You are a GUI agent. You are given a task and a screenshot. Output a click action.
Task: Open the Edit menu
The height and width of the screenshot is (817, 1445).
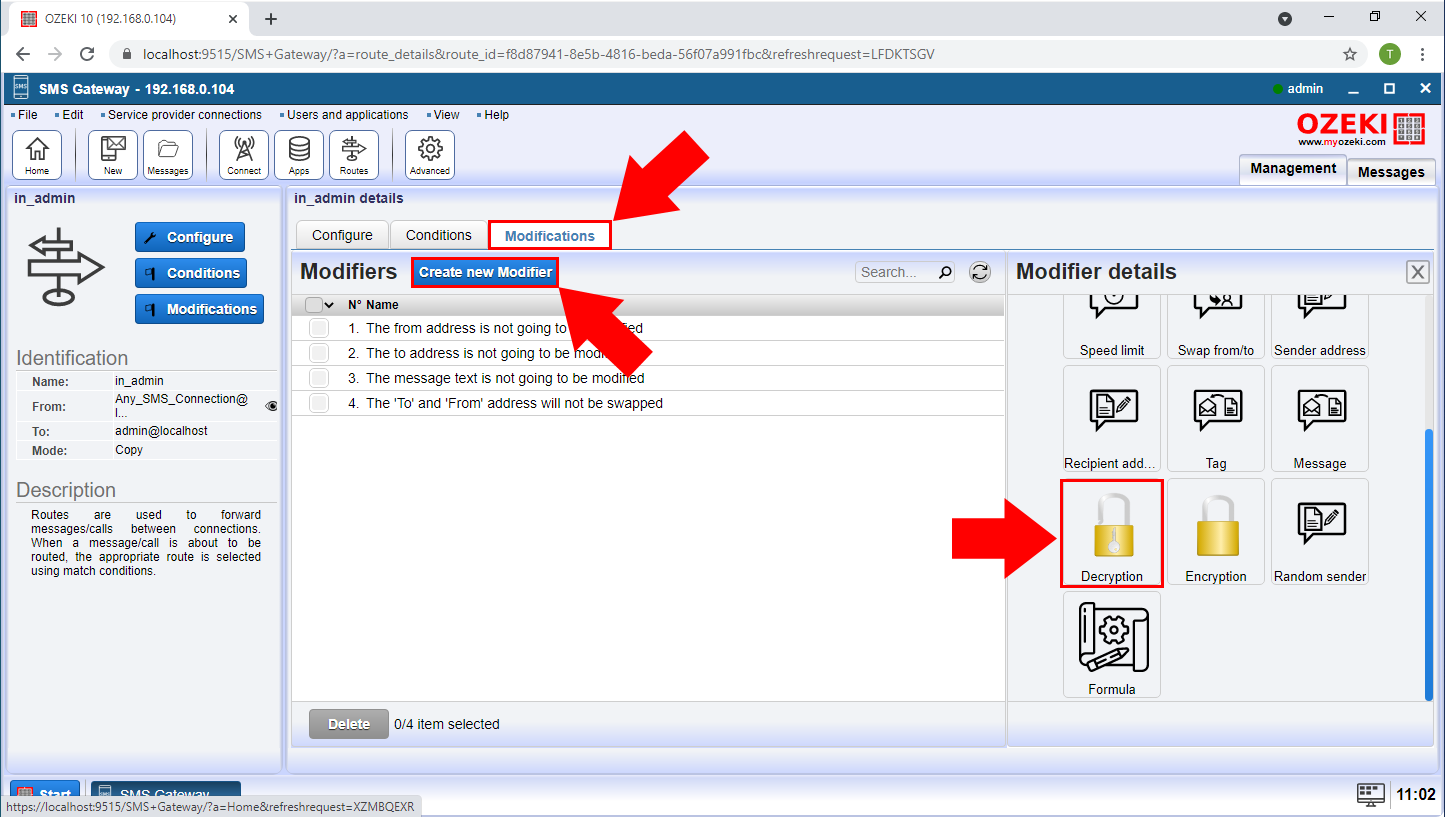coord(72,115)
